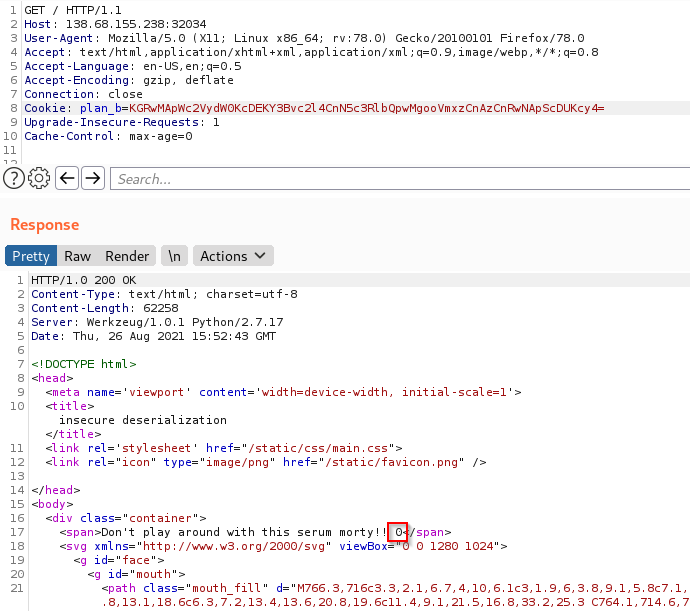Go to previous search match arrow
This screenshot has width=690, height=611.
[x=67, y=178]
